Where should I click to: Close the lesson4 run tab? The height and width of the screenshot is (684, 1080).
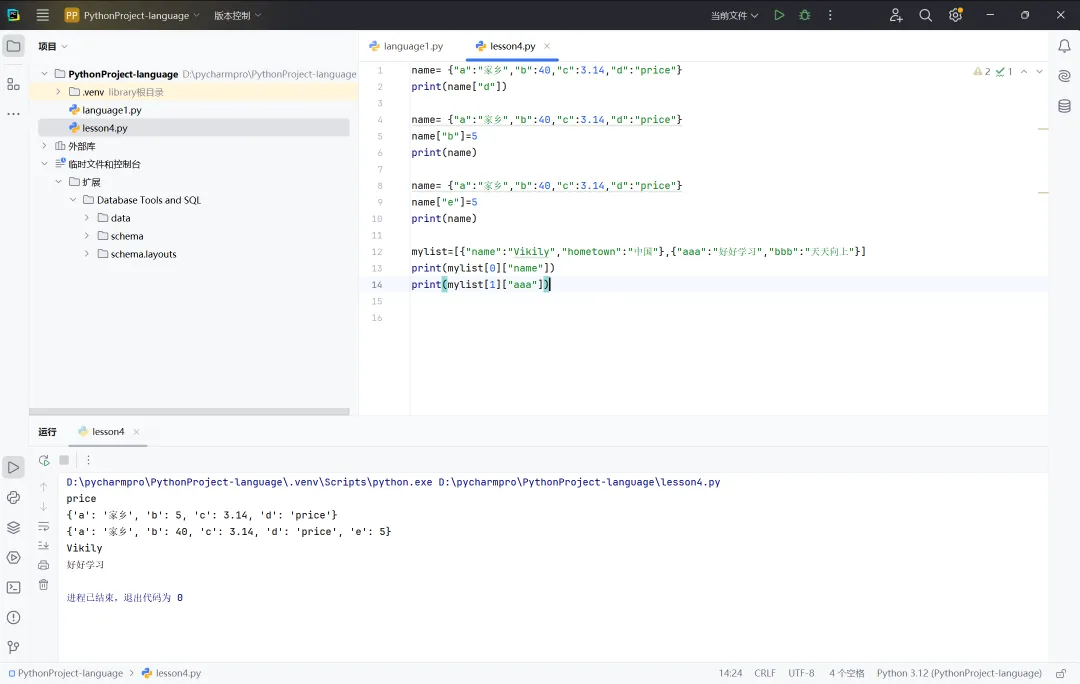[136, 432]
